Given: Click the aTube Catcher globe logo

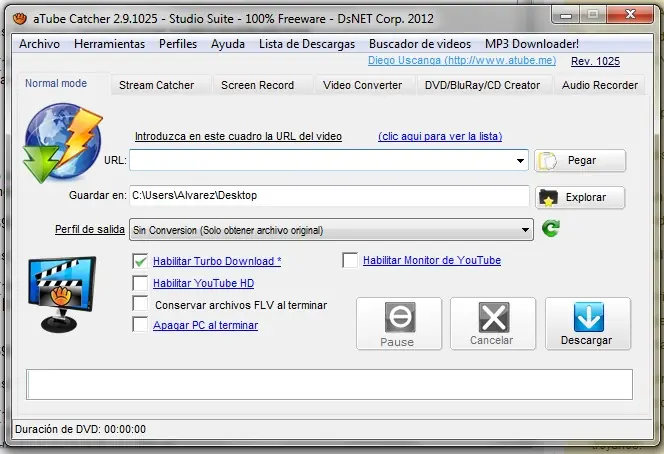Looking at the screenshot, I should coord(63,143).
